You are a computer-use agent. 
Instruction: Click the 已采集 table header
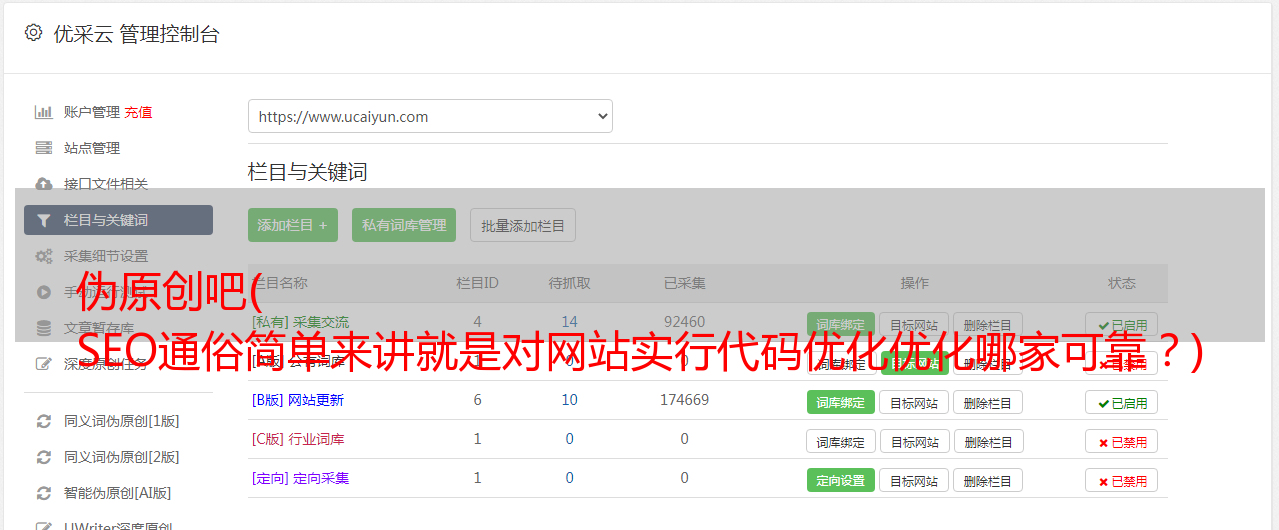click(684, 283)
